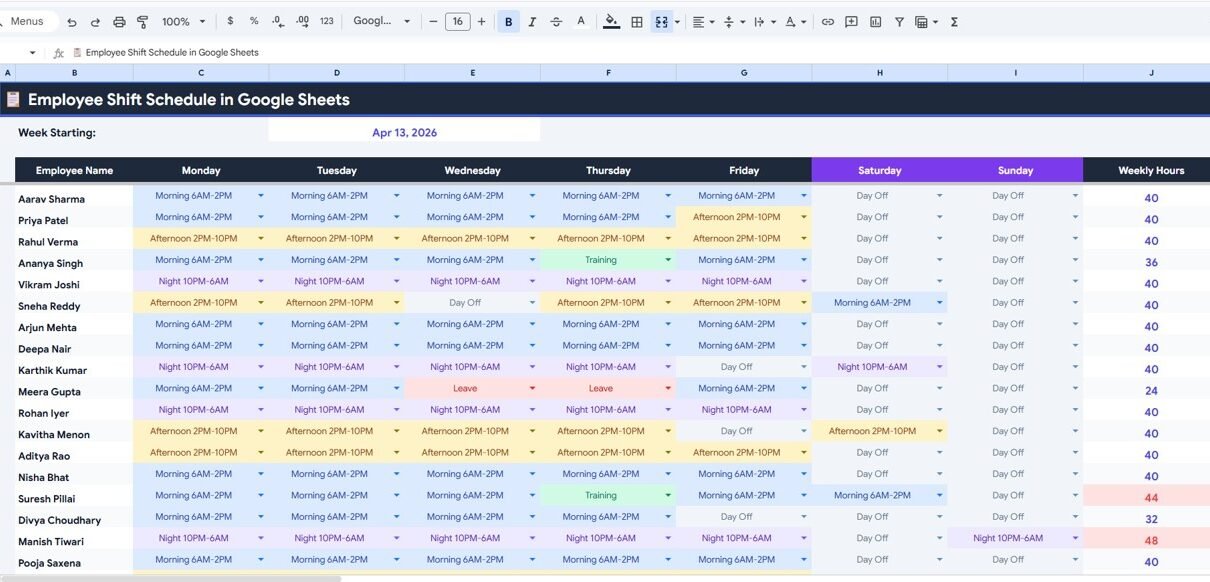The height and width of the screenshot is (582, 1210).
Task: Select the column H header
Action: (x=879, y=73)
